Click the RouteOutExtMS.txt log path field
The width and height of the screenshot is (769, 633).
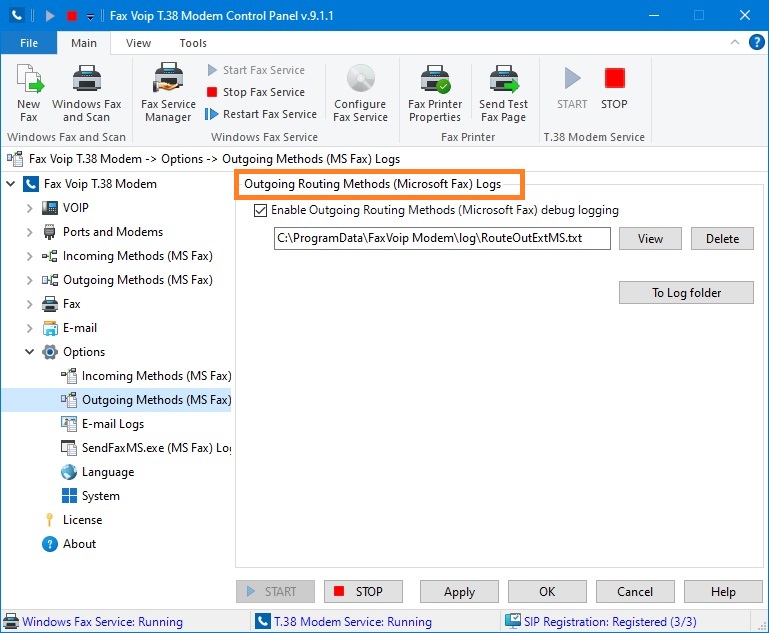pos(442,238)
